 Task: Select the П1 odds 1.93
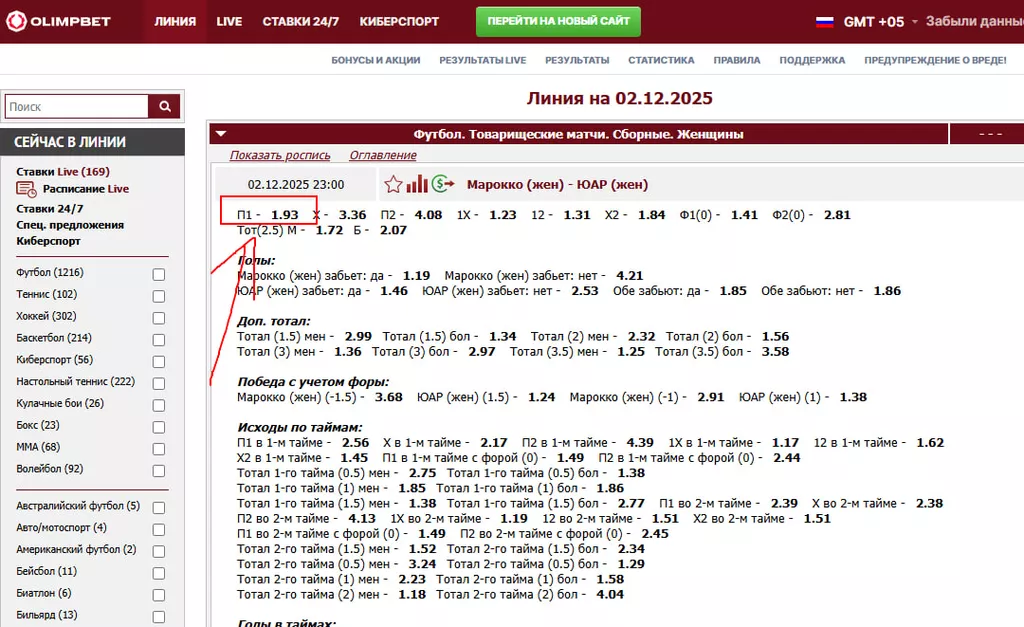click(284, 215)
